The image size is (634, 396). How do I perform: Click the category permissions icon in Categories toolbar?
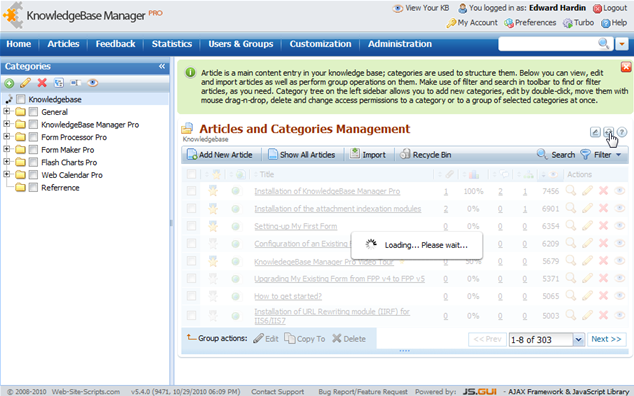click(59, 83)
